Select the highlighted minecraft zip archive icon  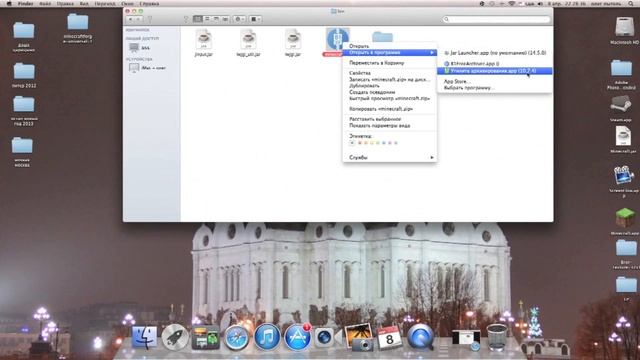(337, 39)
